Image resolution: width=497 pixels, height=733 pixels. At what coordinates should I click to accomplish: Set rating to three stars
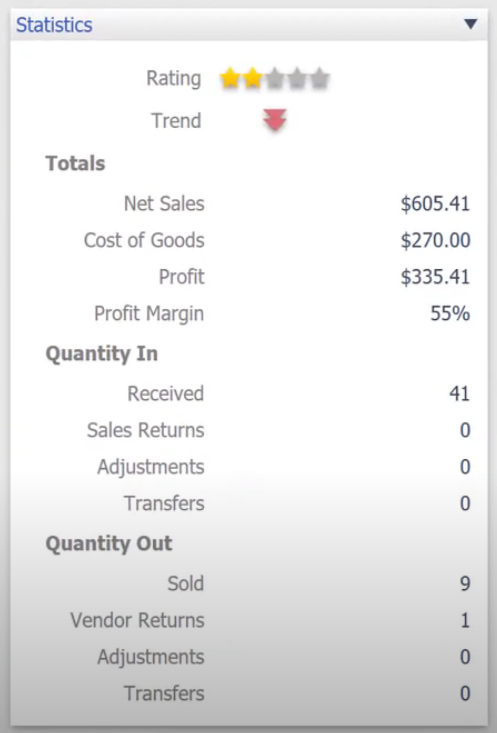pyautogui.click(x=275, y=79)
